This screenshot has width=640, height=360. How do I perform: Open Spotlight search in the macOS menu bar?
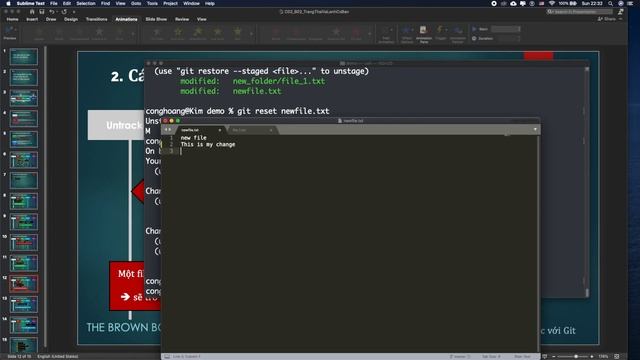610,3
